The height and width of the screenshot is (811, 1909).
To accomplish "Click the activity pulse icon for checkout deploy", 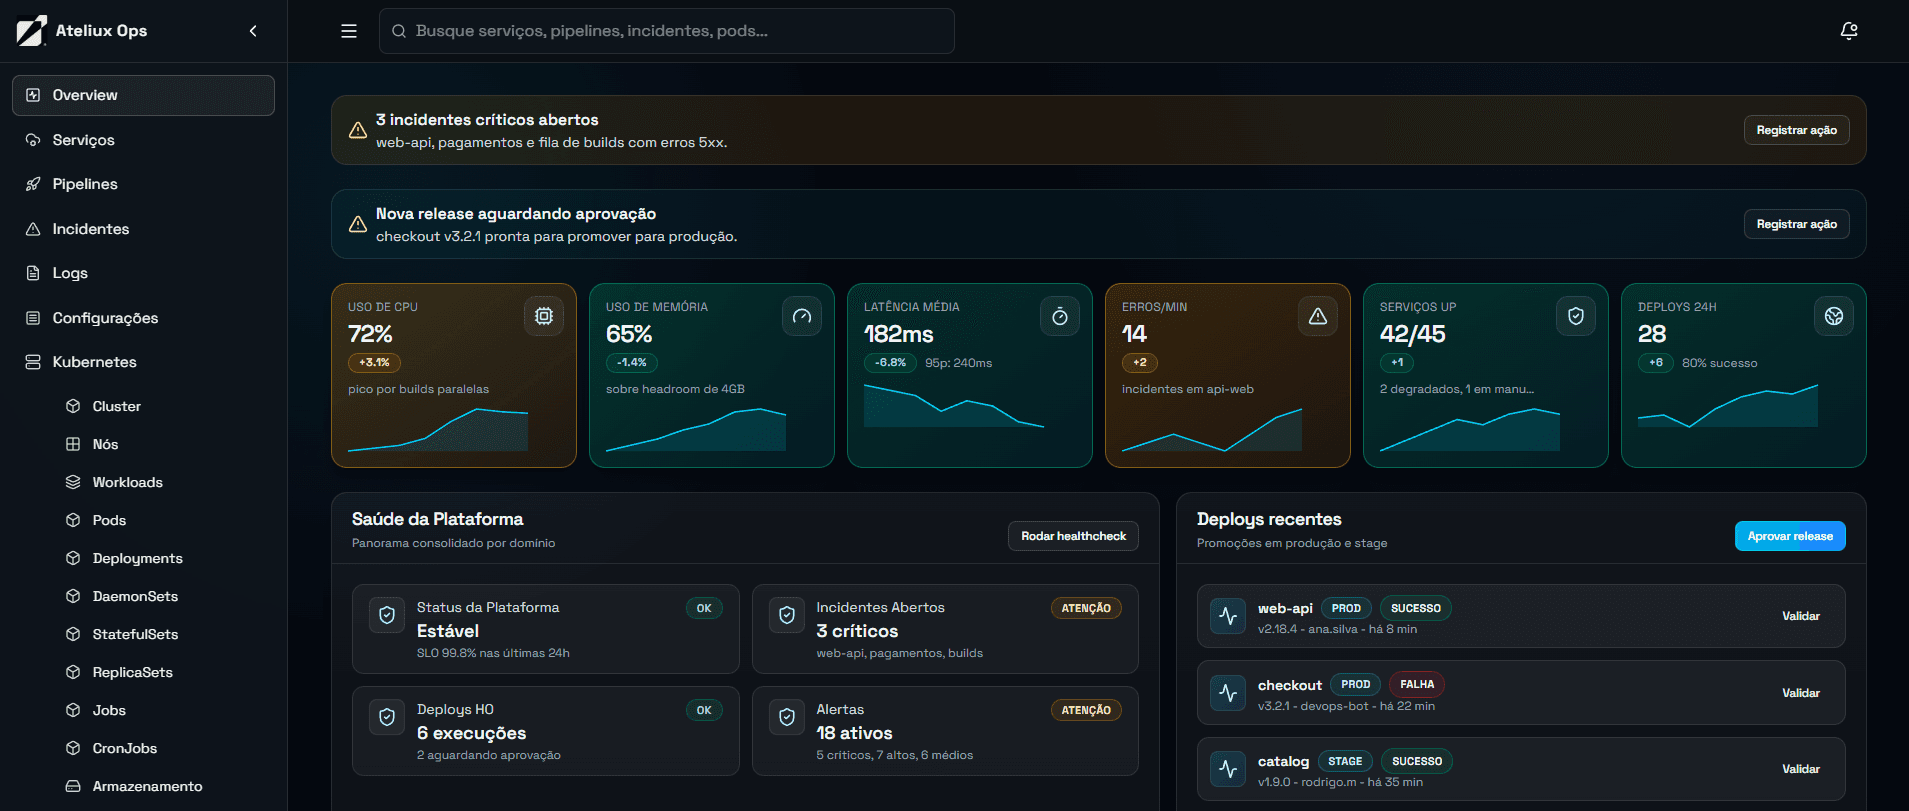I will click(x=1228, y=693).
